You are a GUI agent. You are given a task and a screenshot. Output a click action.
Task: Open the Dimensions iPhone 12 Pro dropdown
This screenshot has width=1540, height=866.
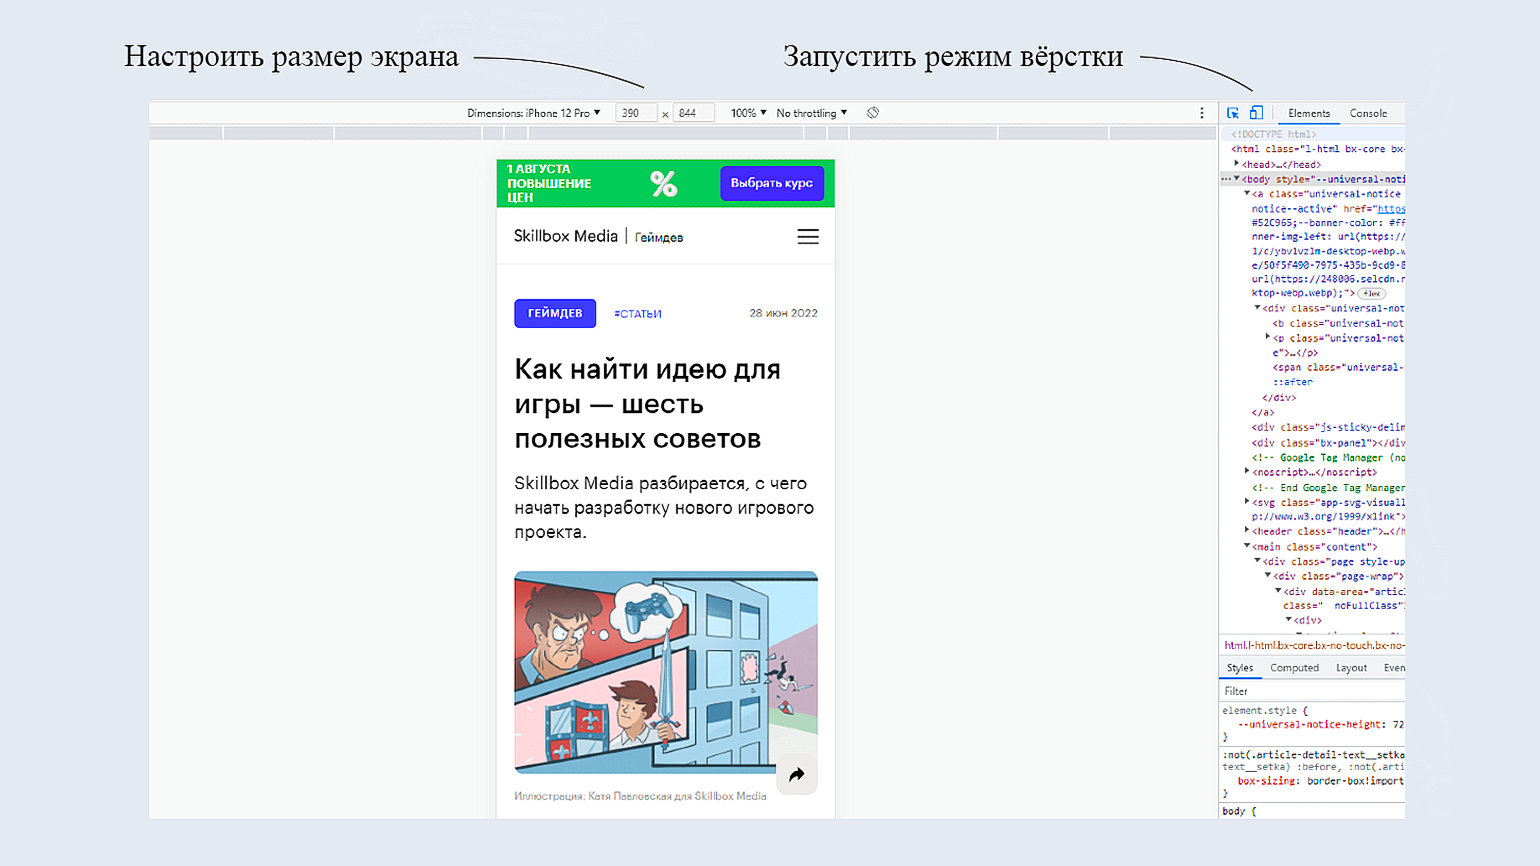(534, 113)
